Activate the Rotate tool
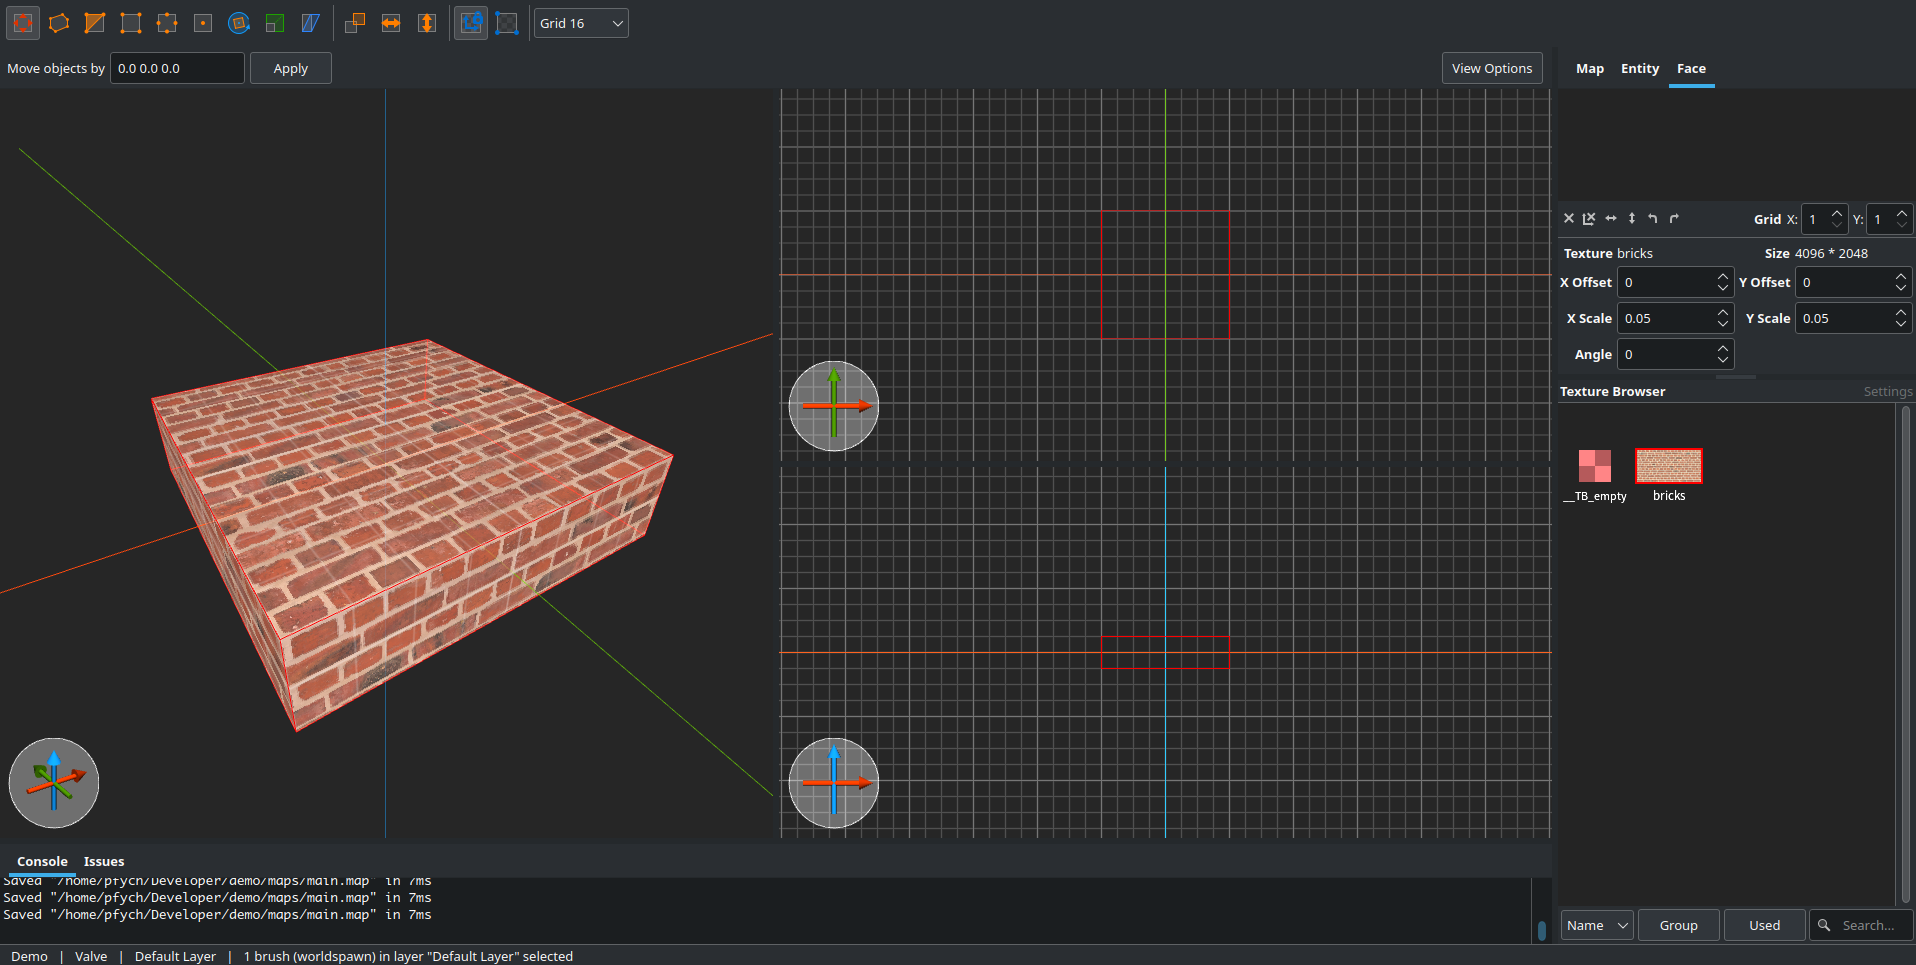 (238, 23)
